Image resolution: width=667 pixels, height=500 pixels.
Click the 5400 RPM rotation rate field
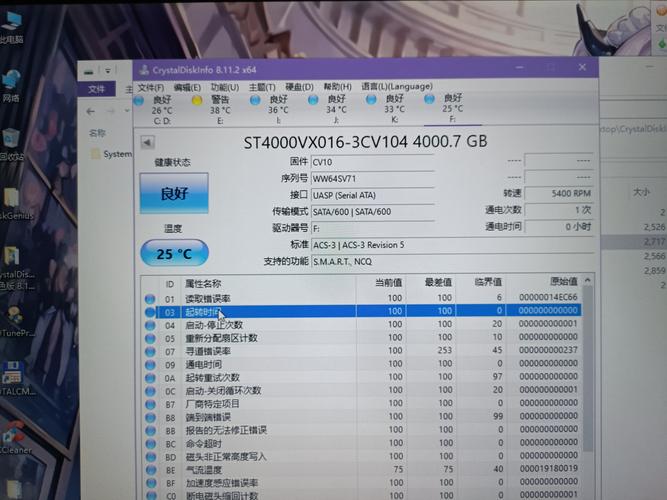559,194
